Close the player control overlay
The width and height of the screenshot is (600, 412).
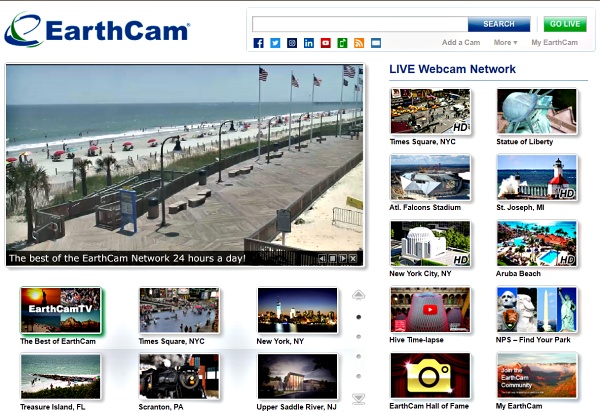click(353, 259)
